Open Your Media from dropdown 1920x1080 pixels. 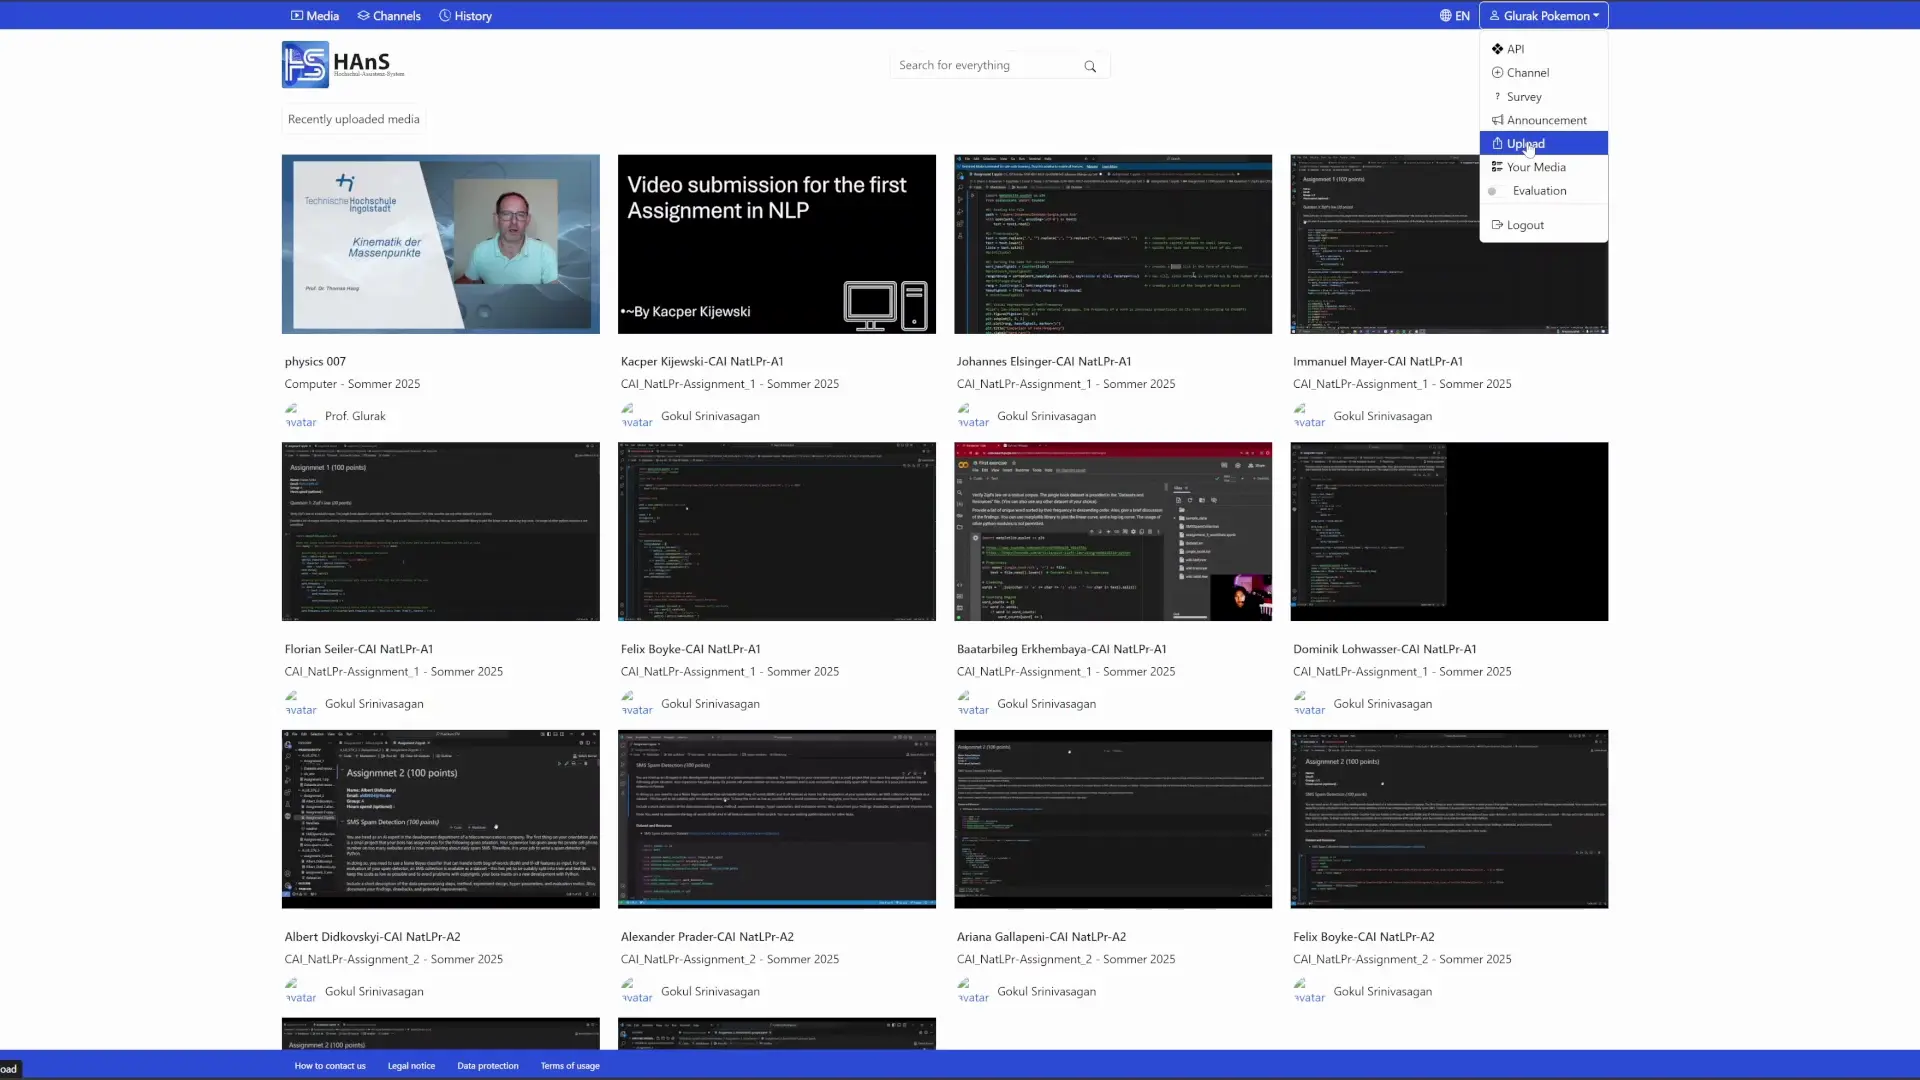tap(1535, 167)
